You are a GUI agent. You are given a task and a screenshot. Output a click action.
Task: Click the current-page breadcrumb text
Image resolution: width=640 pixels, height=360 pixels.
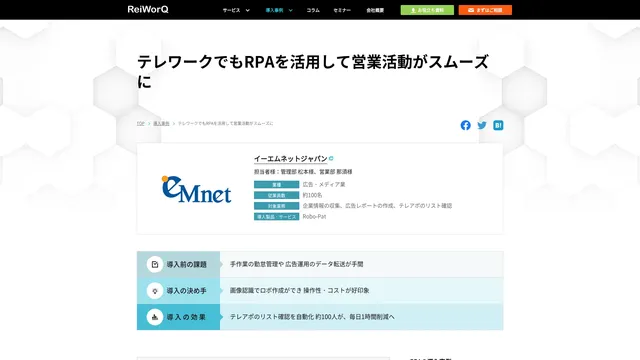(225, 123)
